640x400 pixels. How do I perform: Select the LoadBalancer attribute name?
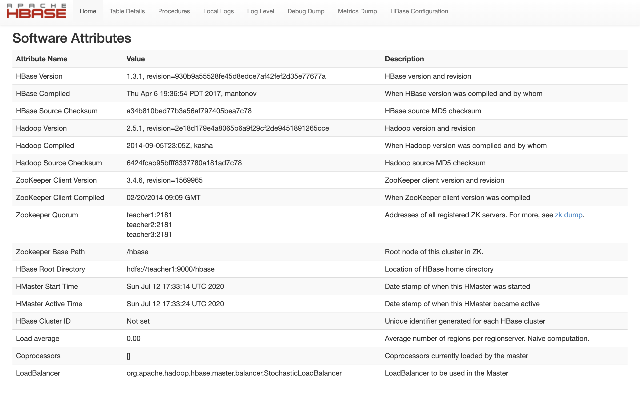tap(38, 373)
